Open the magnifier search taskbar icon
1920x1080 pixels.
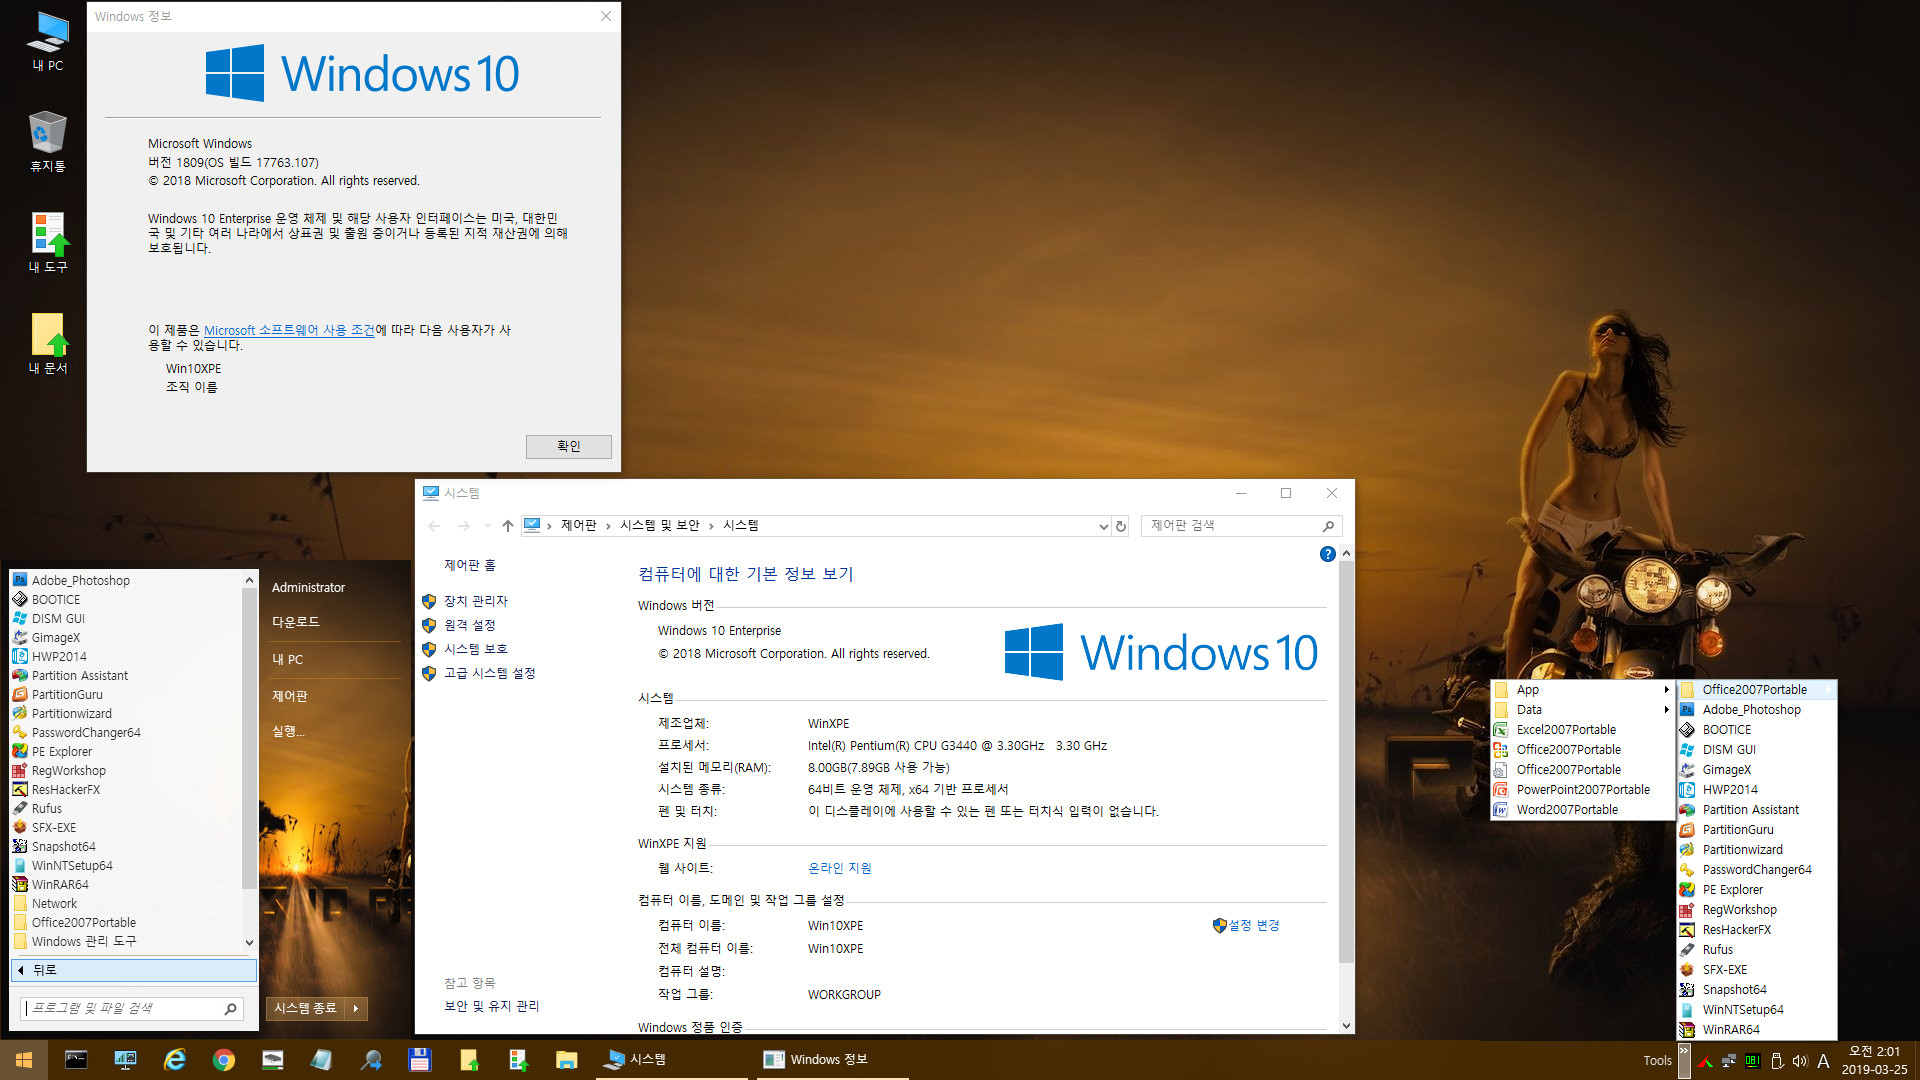click(x=371, y=1060)
